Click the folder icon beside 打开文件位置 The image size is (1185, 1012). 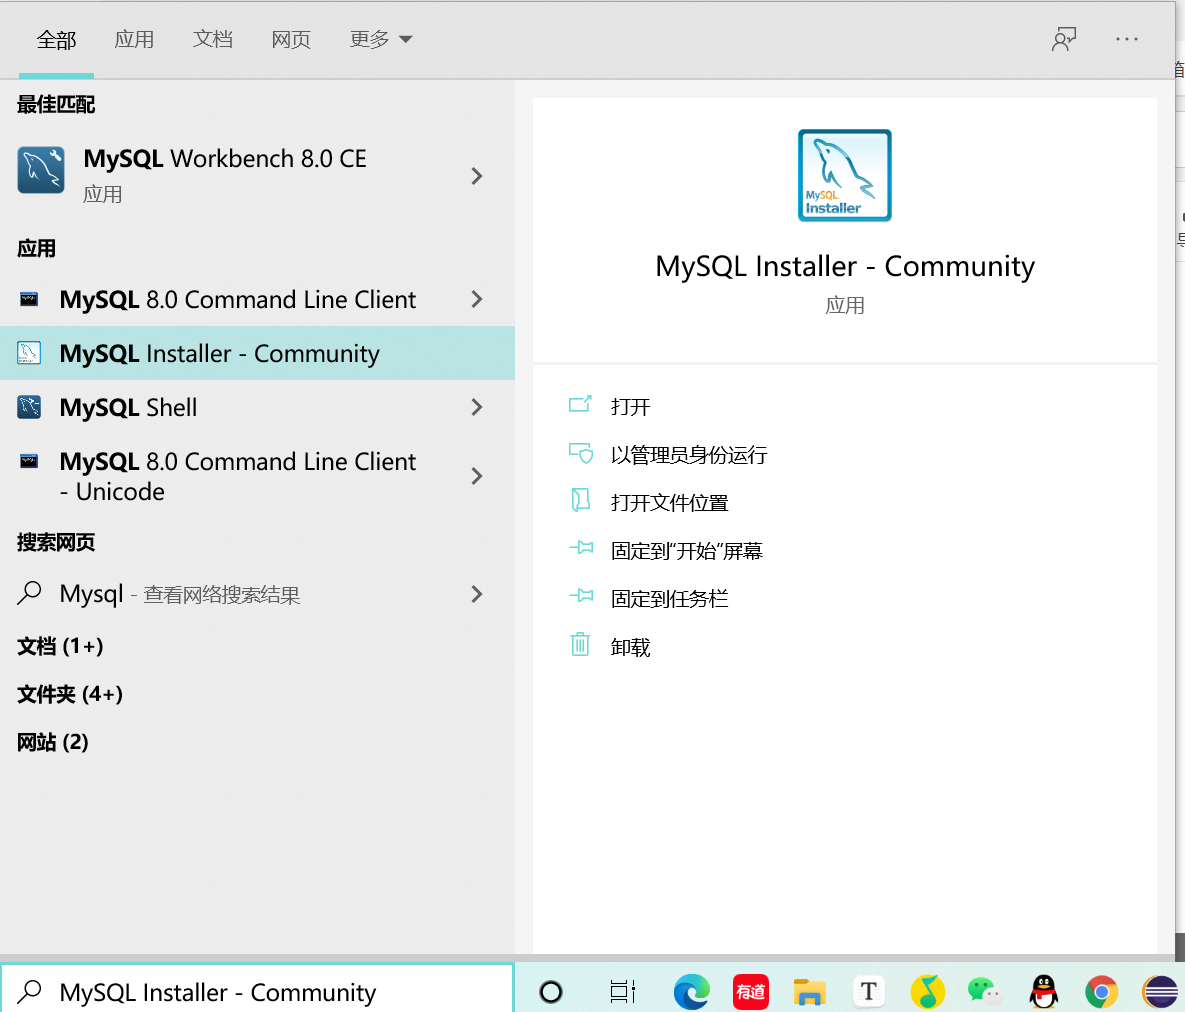[580, 500]
